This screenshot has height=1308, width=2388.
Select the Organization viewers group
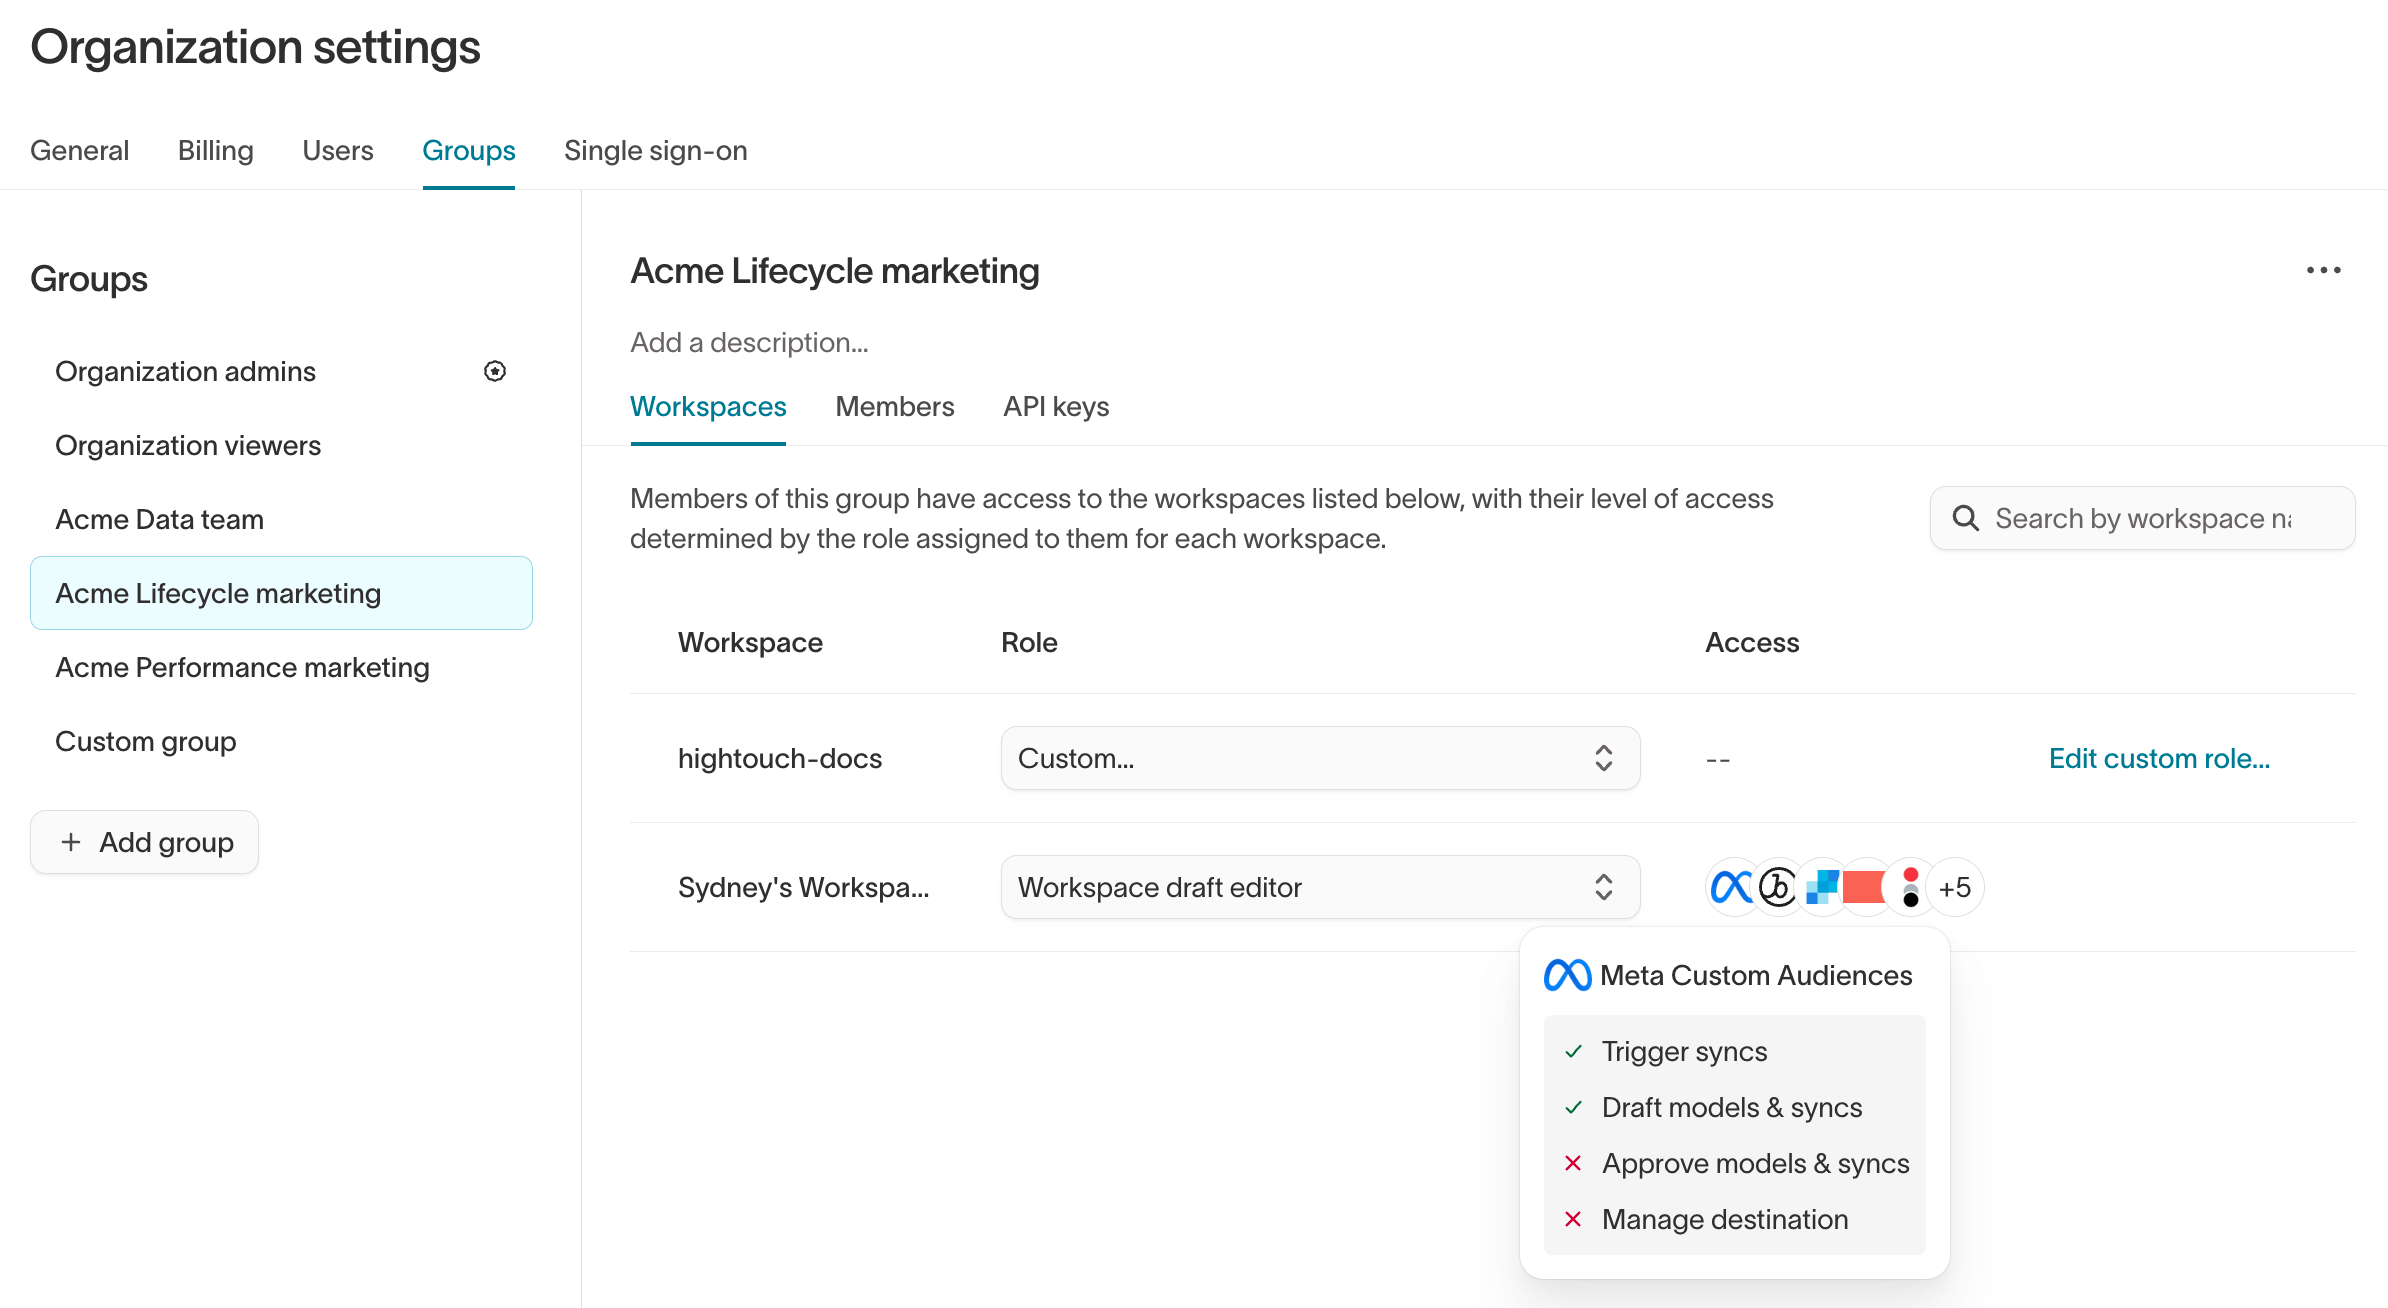coord(281,445)
